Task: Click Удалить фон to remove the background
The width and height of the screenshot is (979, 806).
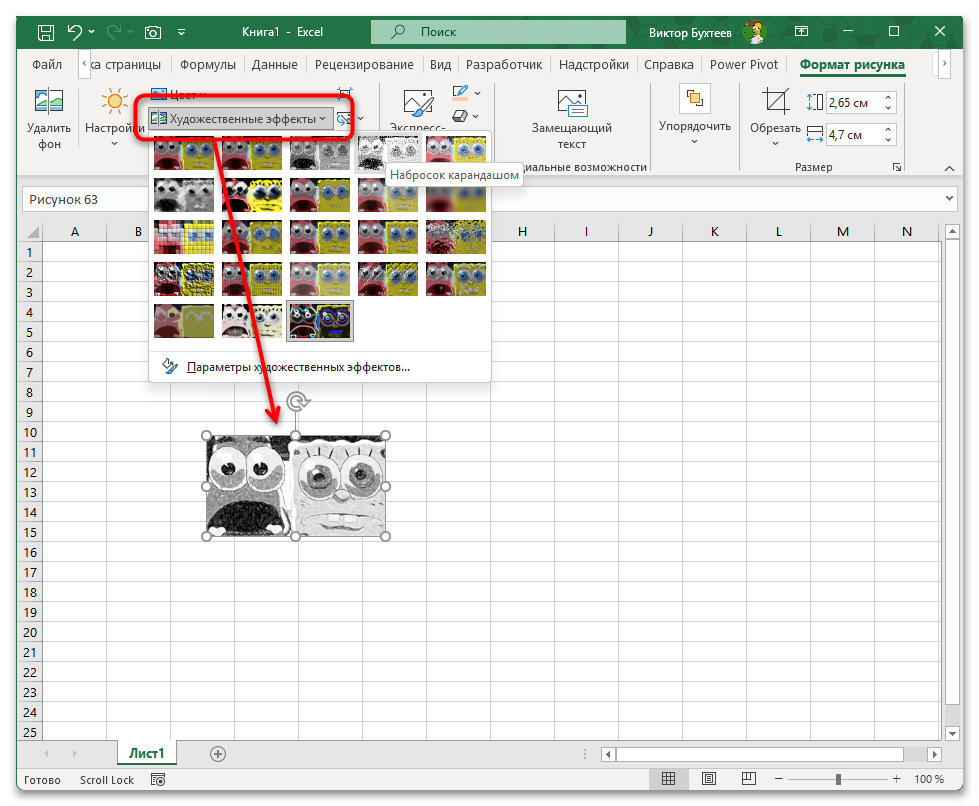Action: (49, 119)
